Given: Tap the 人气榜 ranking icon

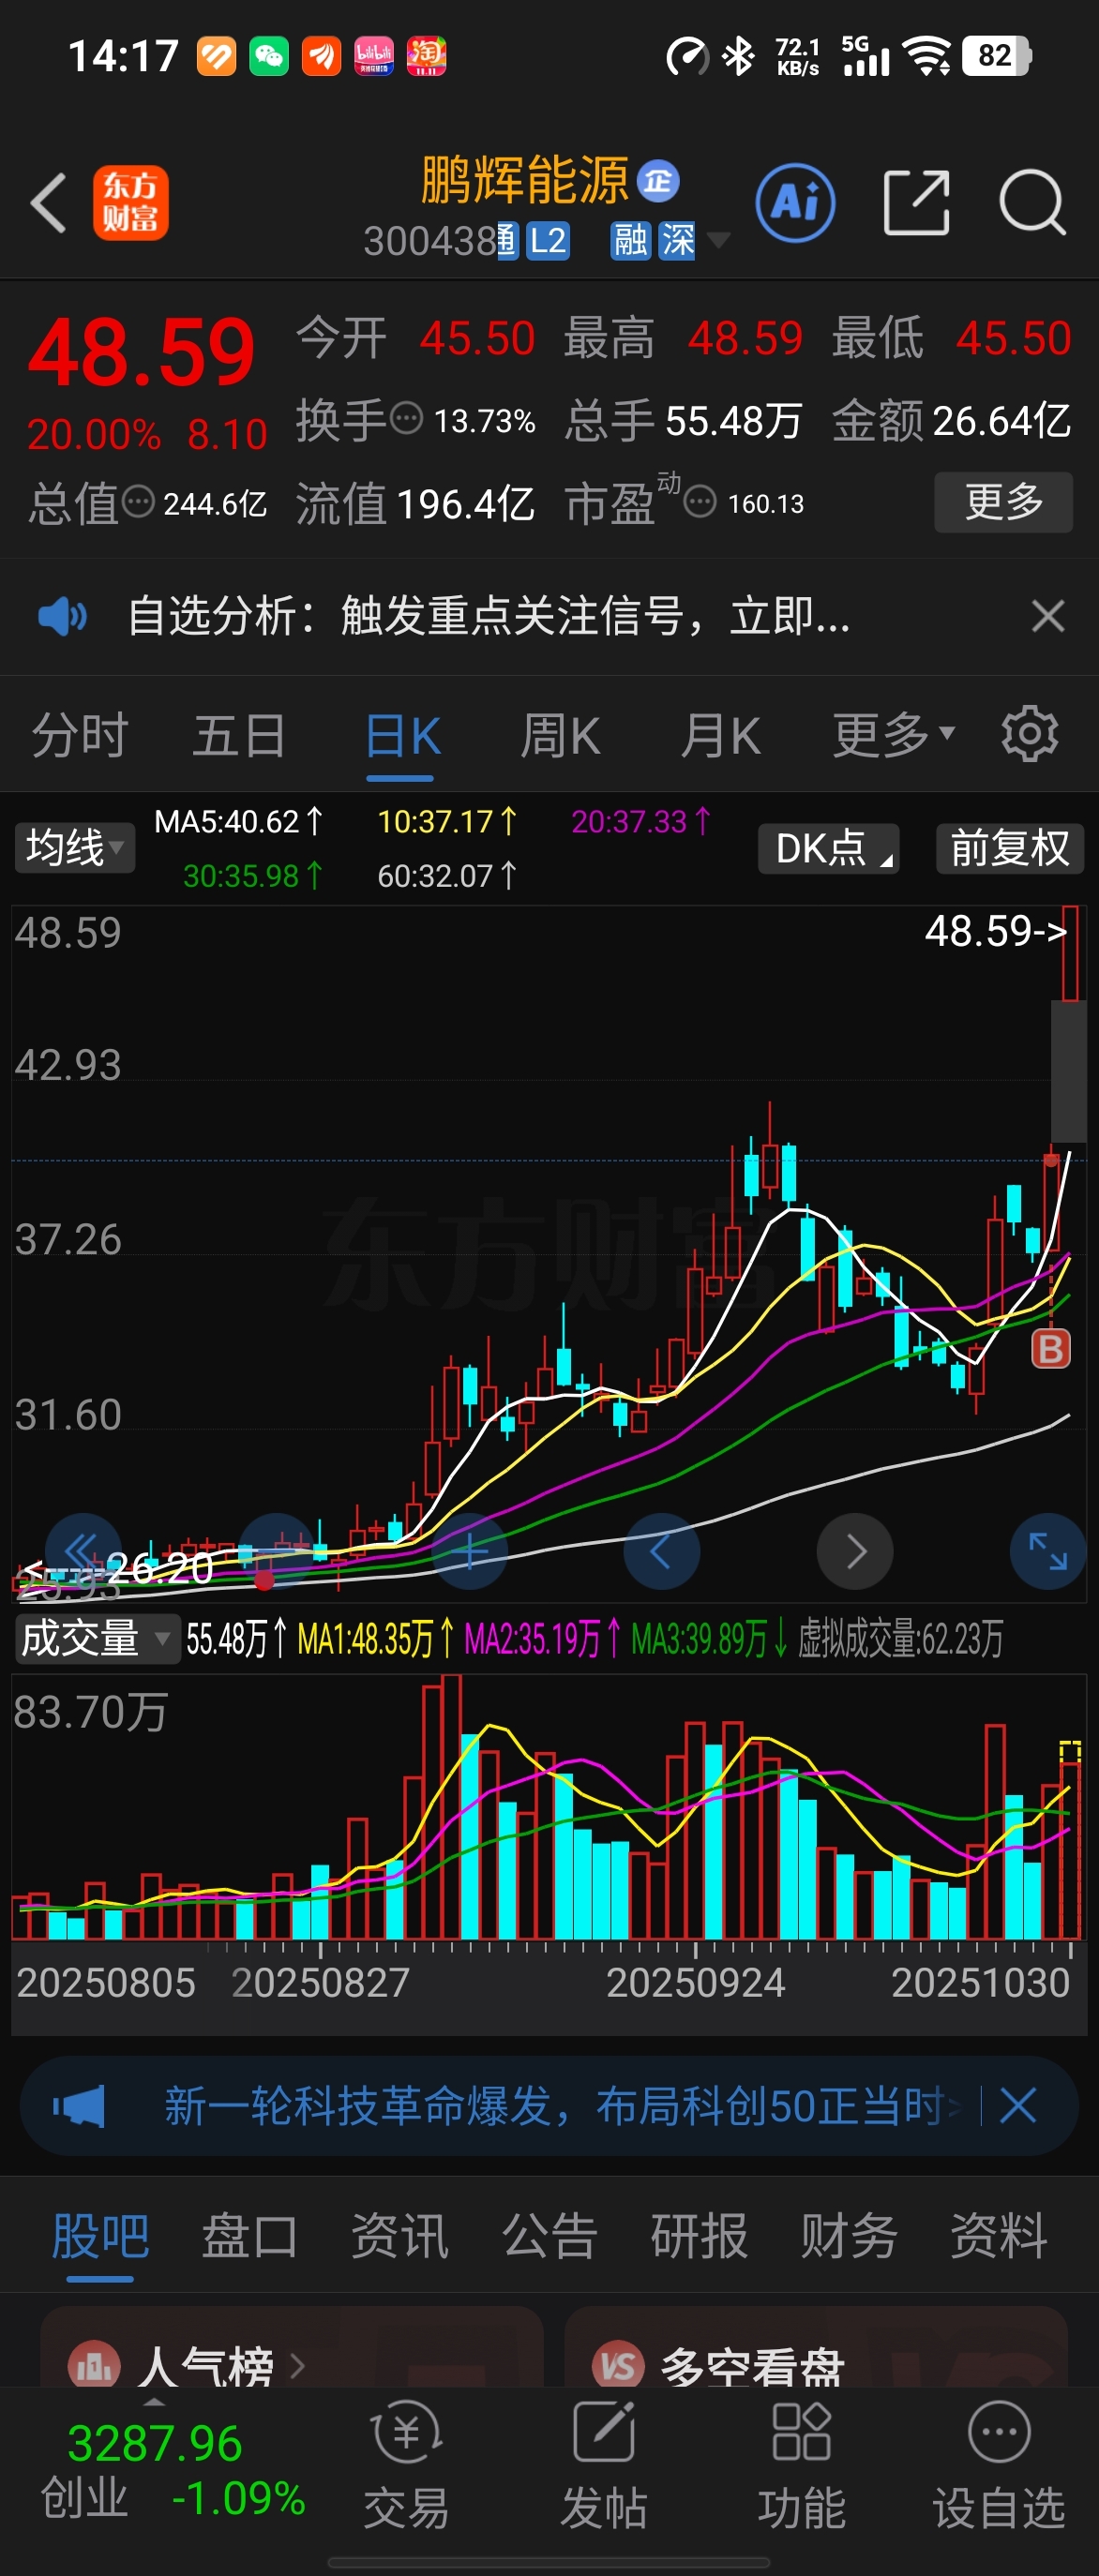Looking at the screenshot, I should pos(94,2364).
